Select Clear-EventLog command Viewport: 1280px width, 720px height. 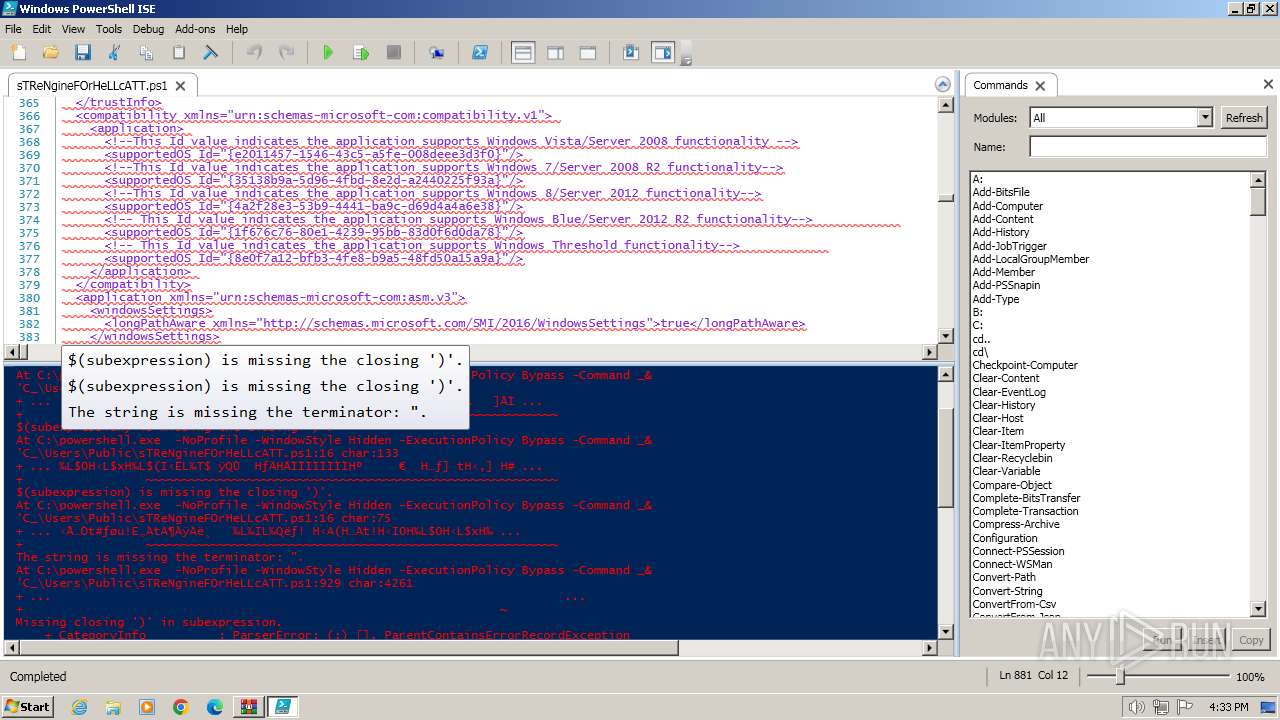[x=1009, y=392]
